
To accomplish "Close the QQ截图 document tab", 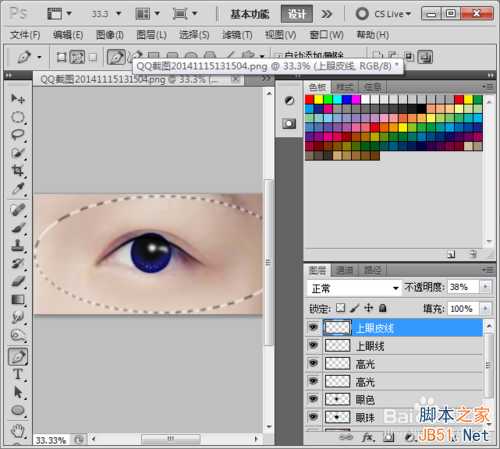I will (x=236, y=79).
